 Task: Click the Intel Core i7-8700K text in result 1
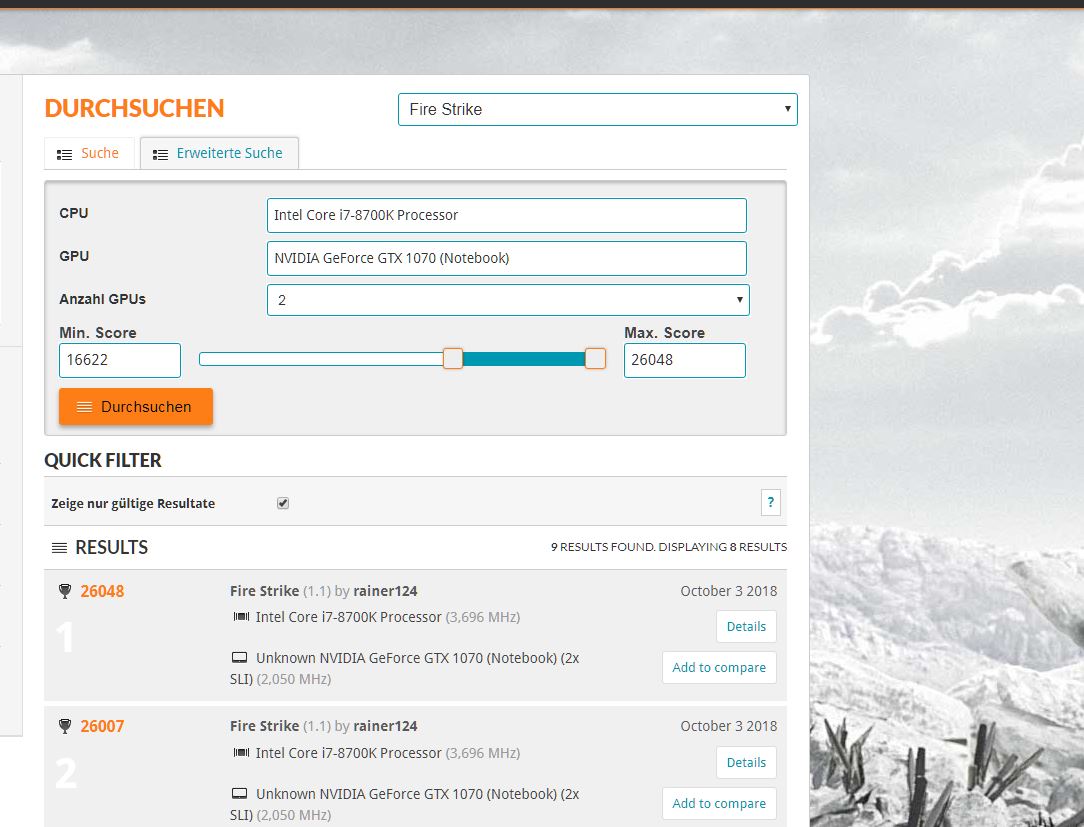tap(348, 617)
